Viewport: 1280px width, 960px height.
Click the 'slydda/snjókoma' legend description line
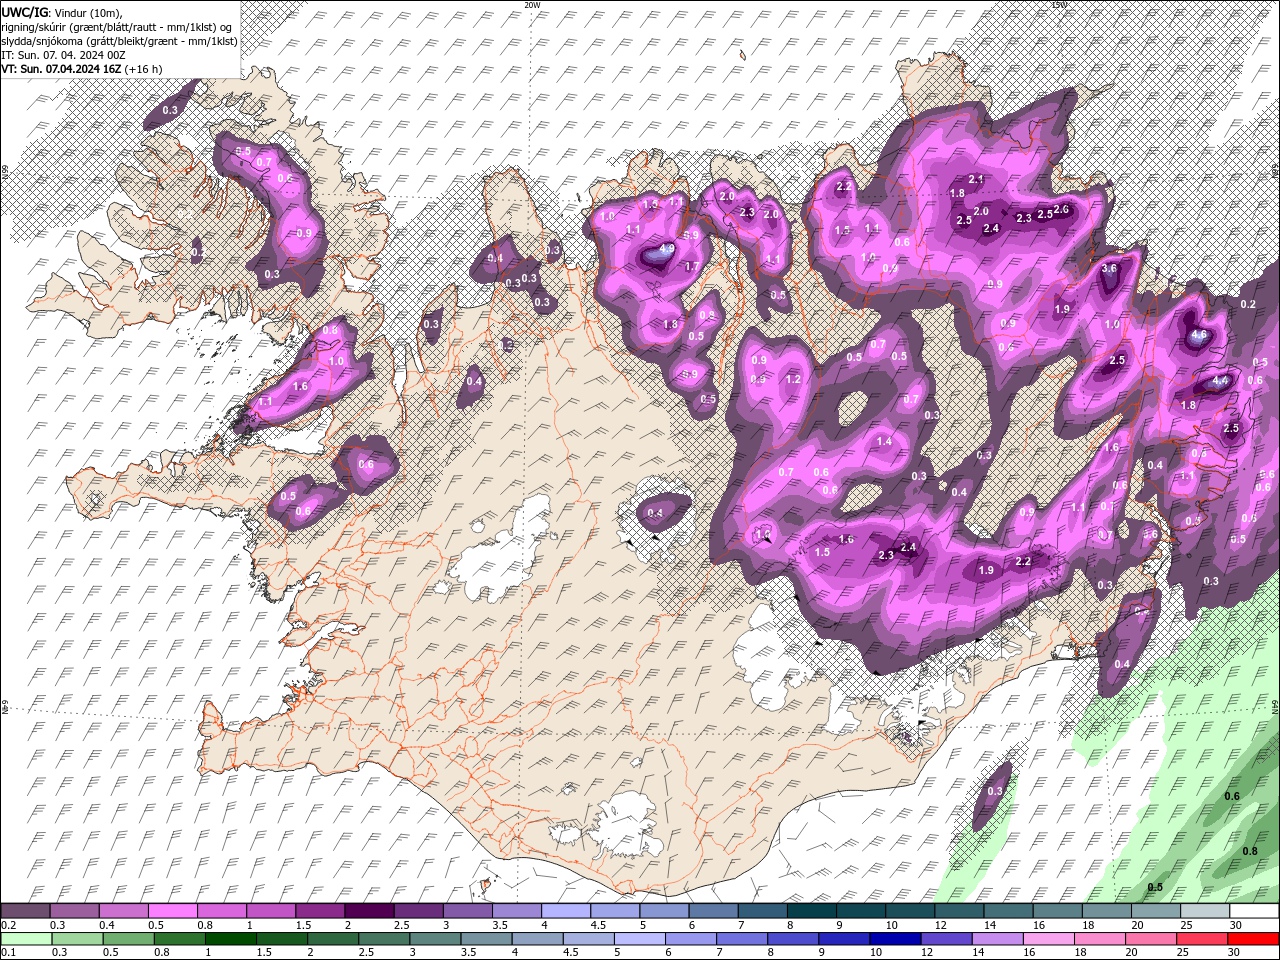(119, 40)
